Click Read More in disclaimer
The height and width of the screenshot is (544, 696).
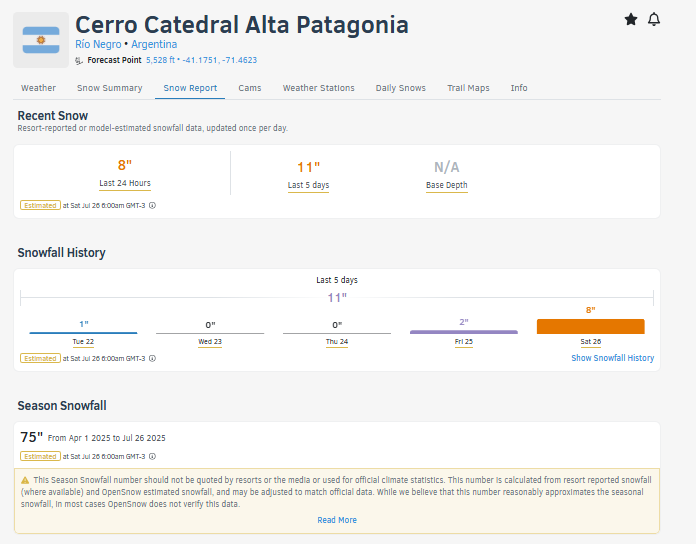click(337, 520)
